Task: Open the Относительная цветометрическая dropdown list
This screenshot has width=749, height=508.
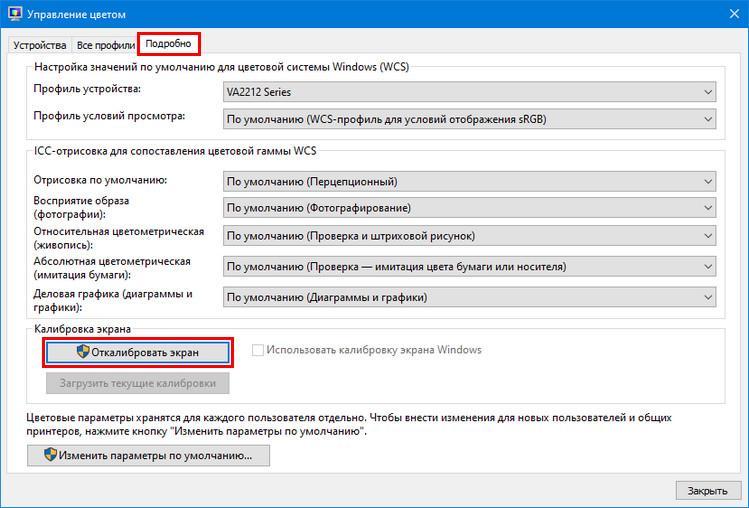Action: click(469, 236)
